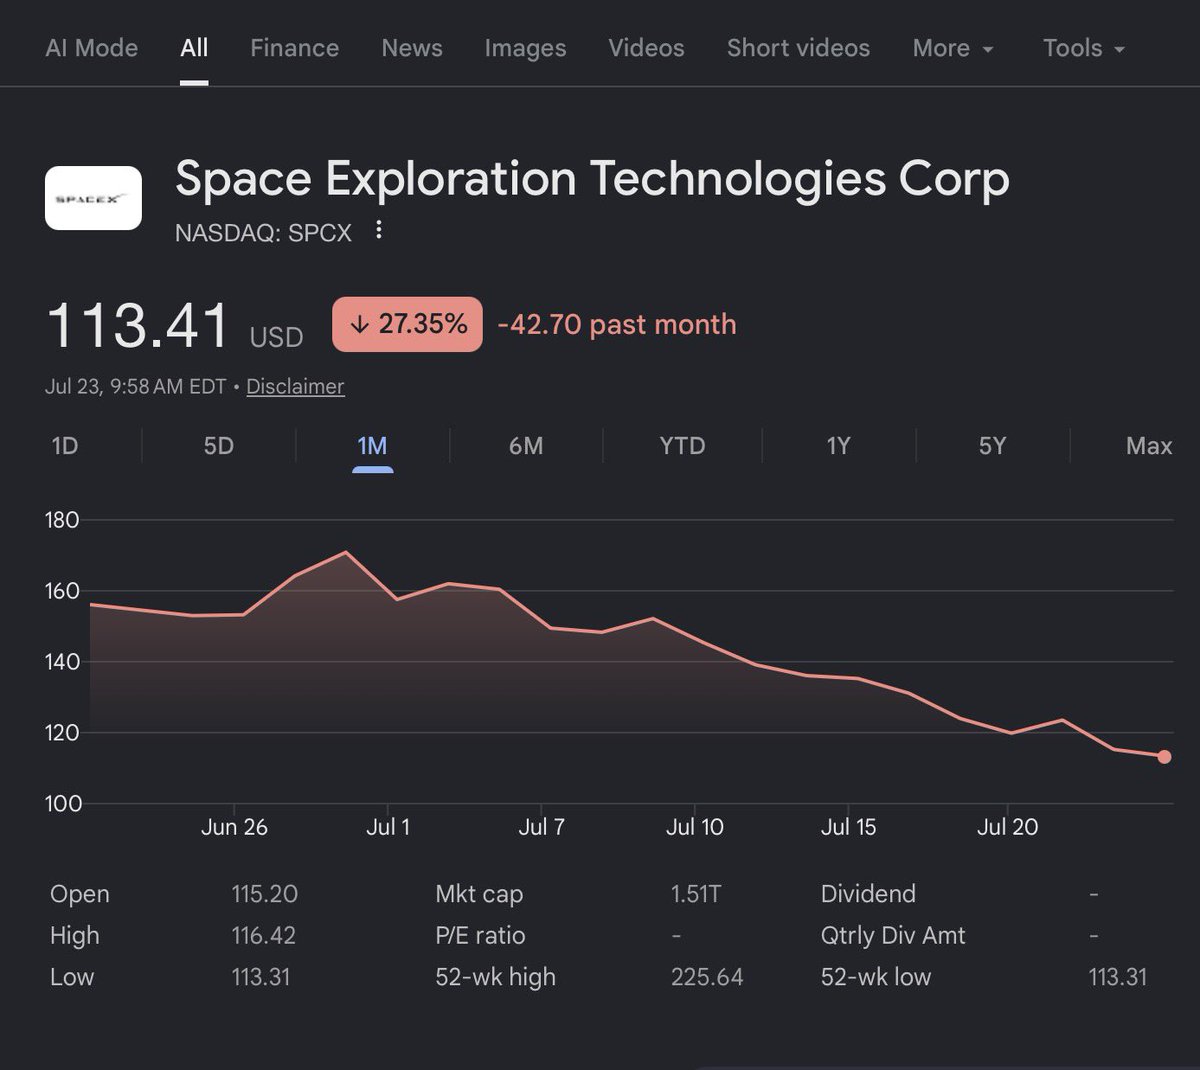
Task: Open the Finance search tab
Action: click(x=294, y=48)
